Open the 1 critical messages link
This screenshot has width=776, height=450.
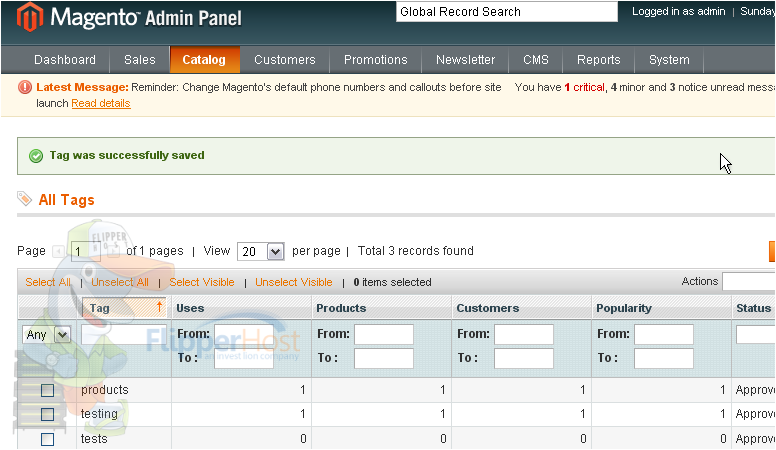pos(584,87)
